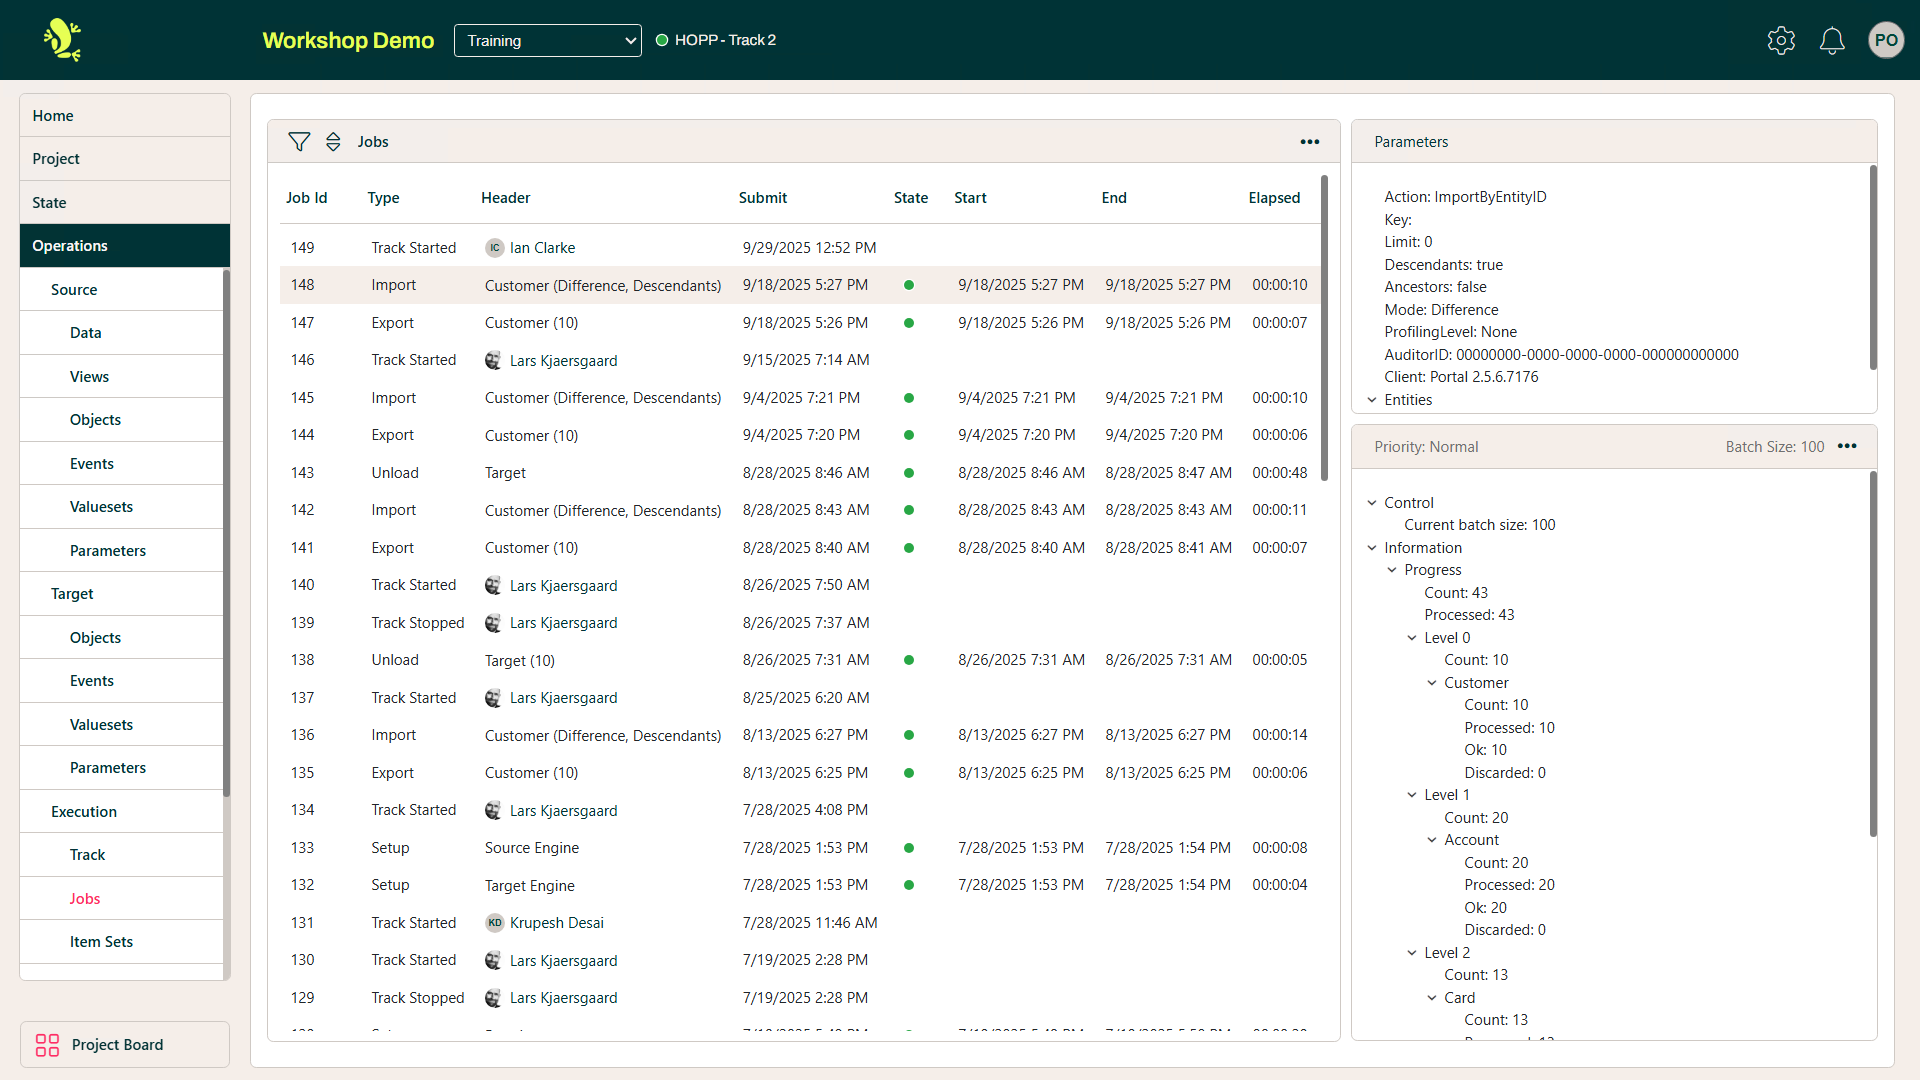Click the Submit column header
This screenshot has width=1920, height=1080.
tap(762, 198)
